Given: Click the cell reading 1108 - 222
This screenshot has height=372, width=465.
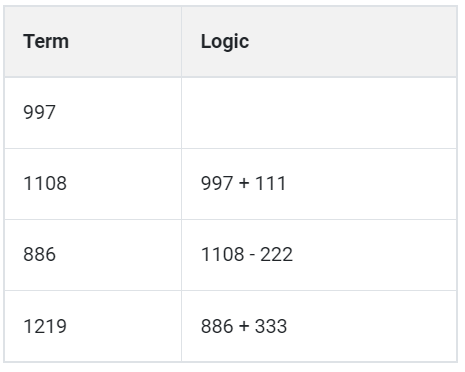Looking at the screenshot, I should (x=319, y=255).
